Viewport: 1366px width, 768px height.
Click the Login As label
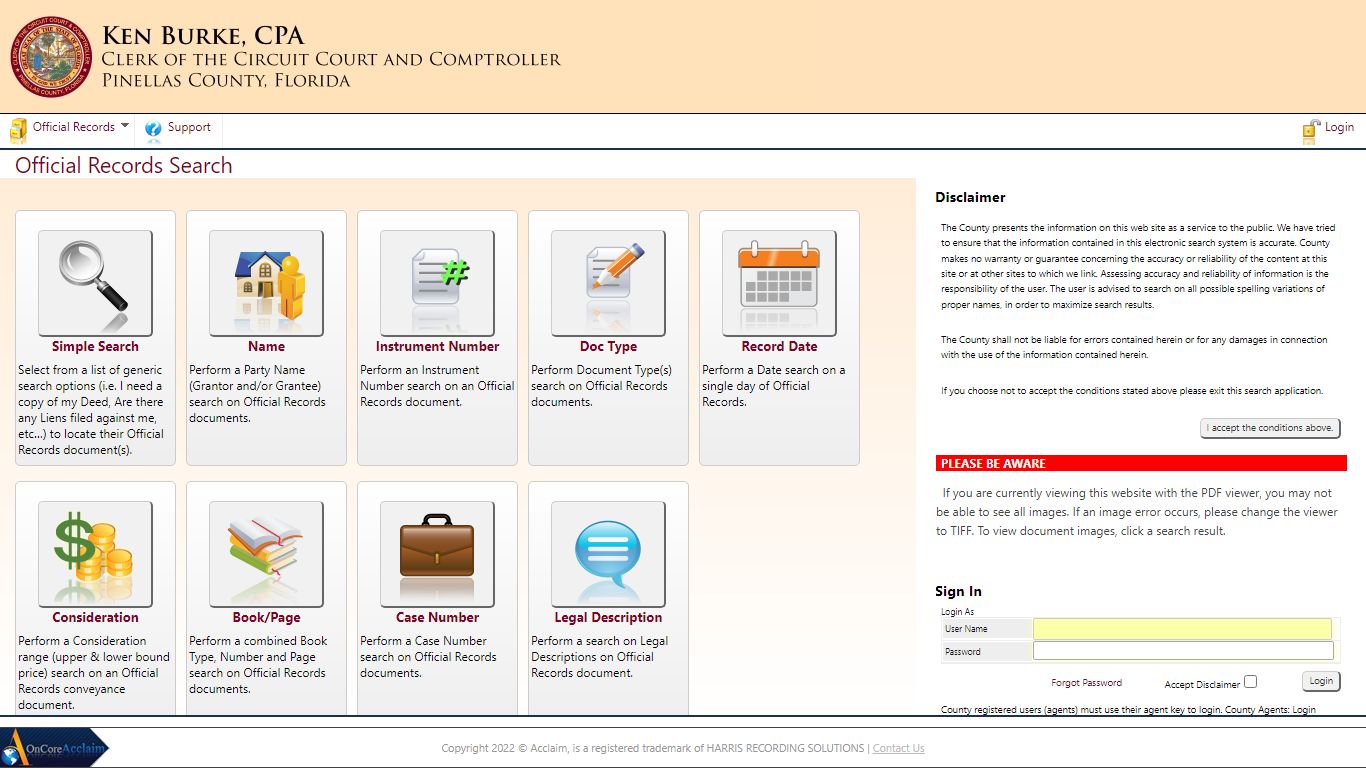coord(957,612)
